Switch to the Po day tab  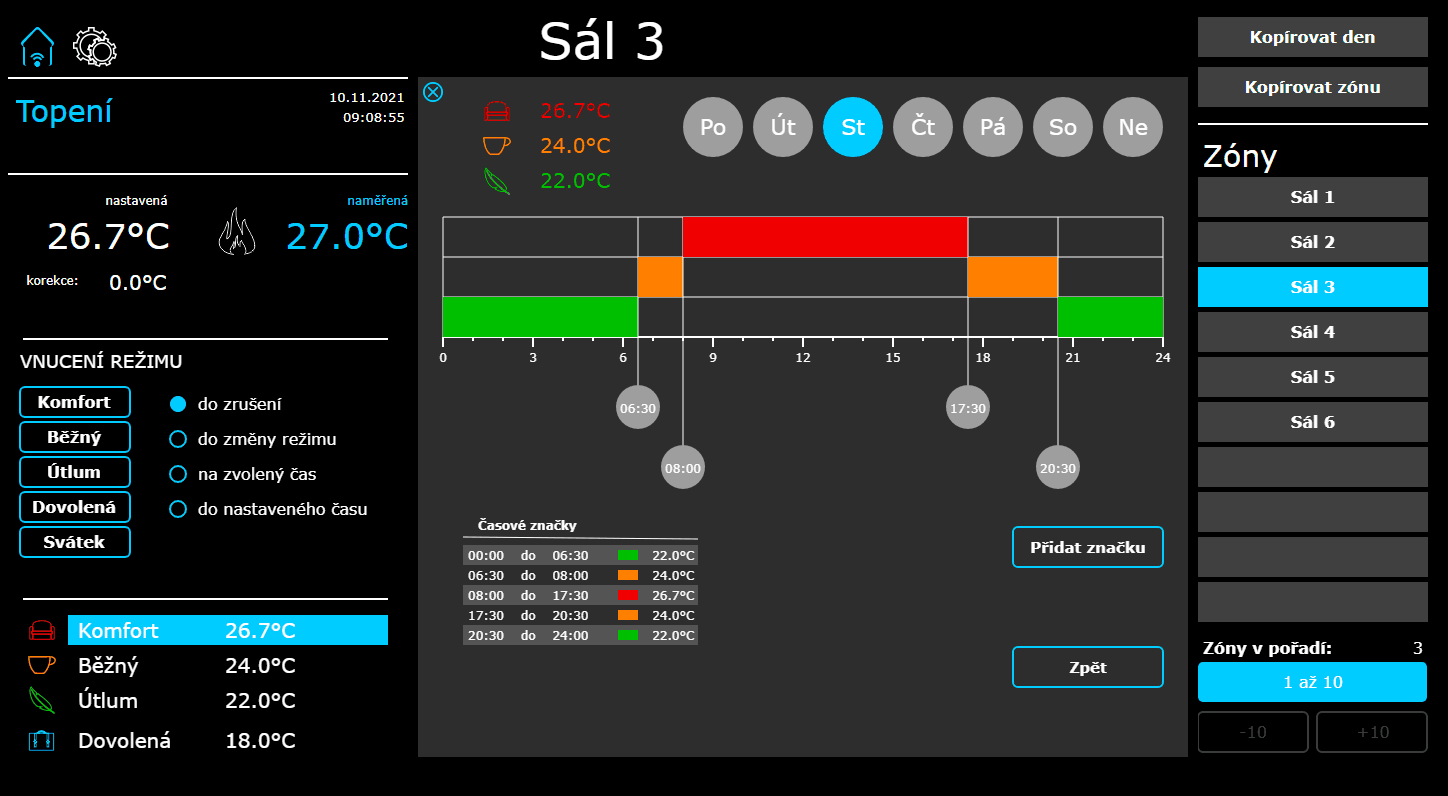click(x=713, y=127)
